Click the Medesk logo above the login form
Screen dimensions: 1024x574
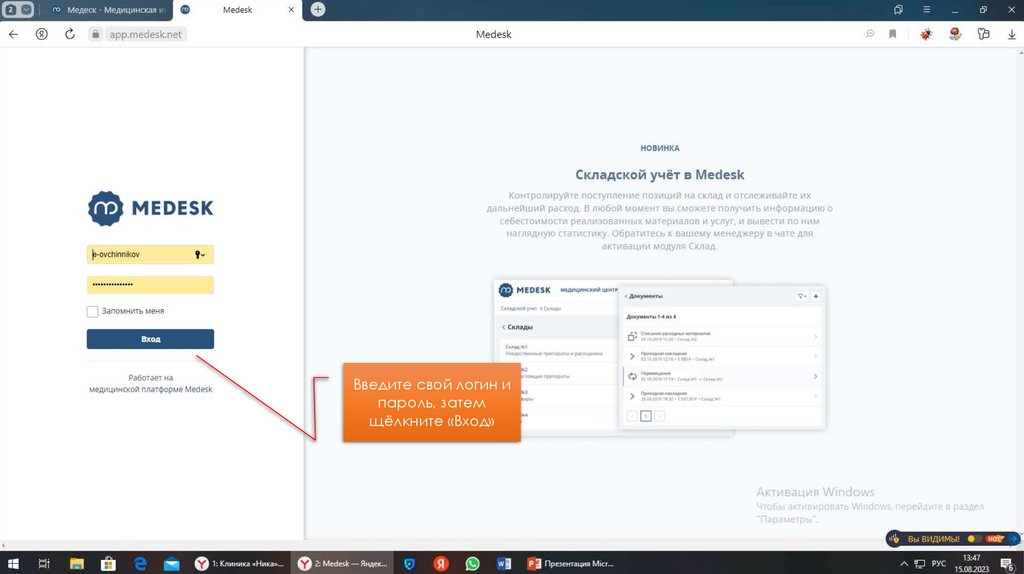pyautogui.click(x=150, y=208)
